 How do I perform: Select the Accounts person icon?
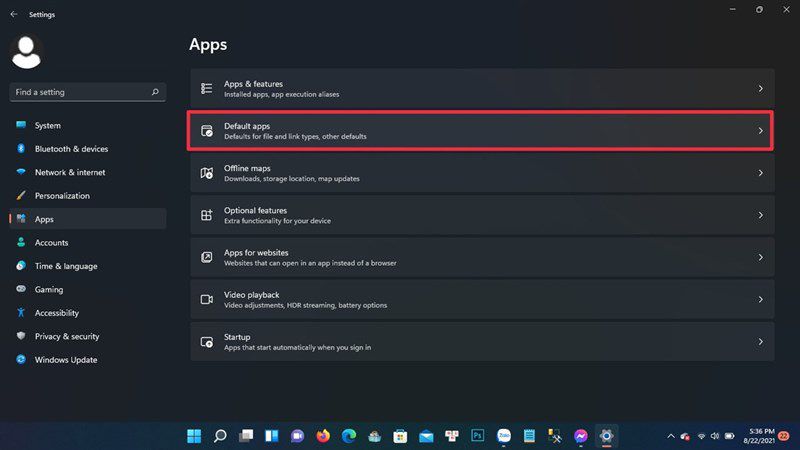[21, 242]
